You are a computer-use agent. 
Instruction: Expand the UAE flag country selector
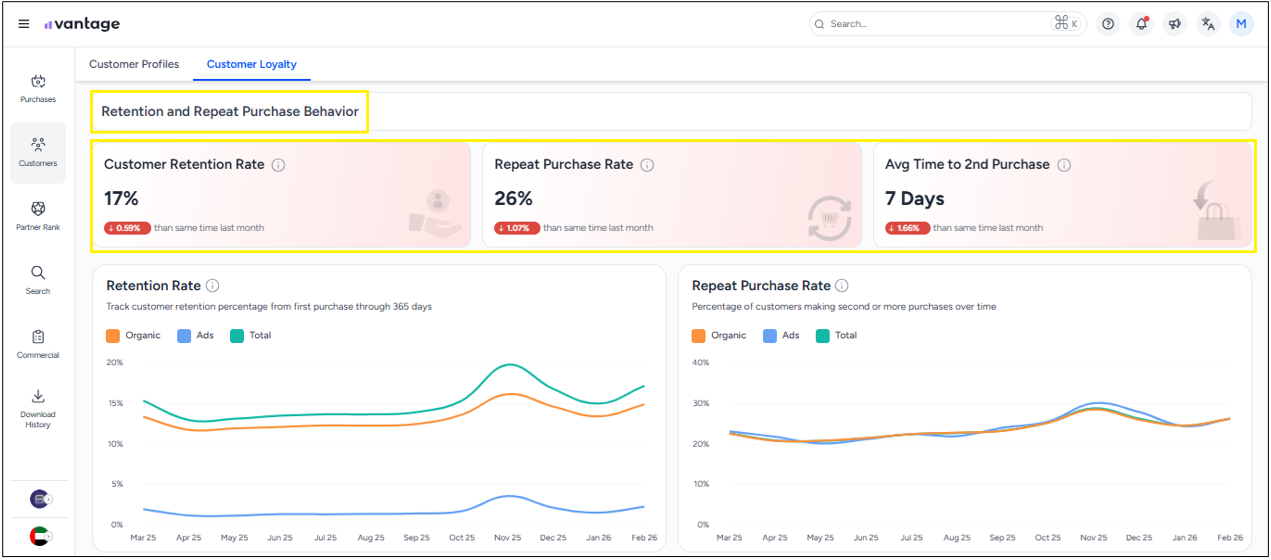coord(40,536)
